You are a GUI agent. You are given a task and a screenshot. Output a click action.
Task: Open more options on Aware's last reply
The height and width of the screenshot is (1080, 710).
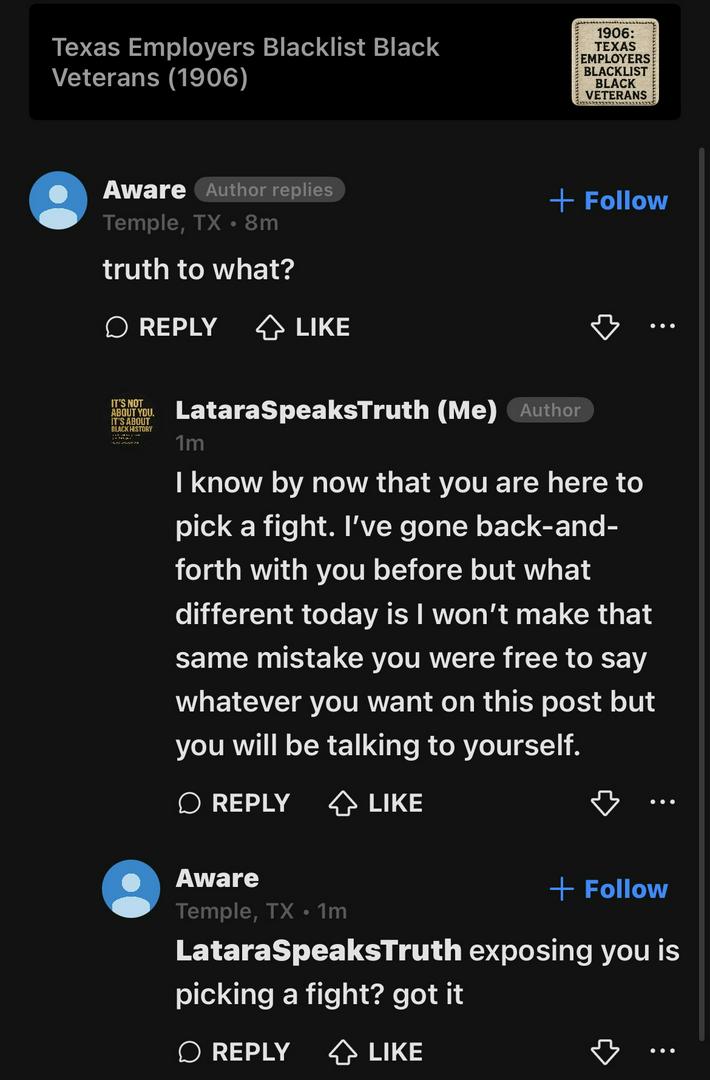pos(661,1051)
